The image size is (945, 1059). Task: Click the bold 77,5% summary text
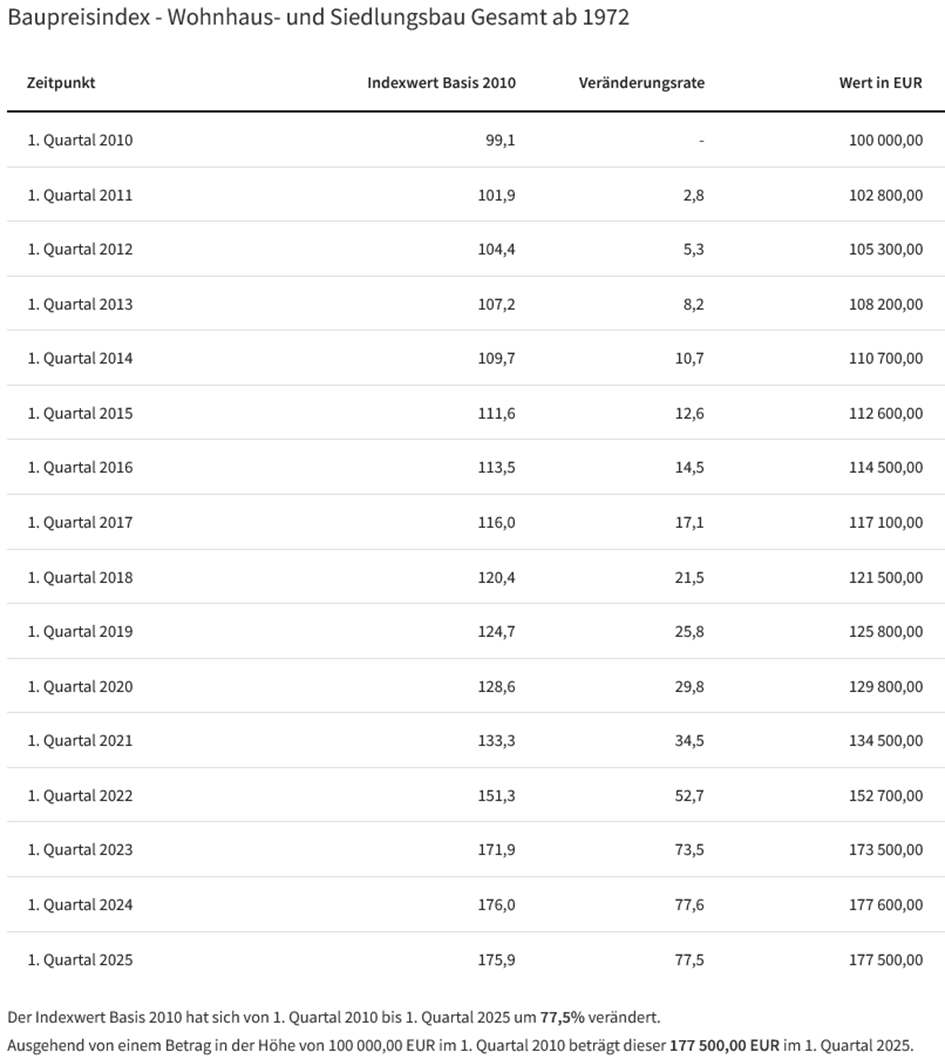[562, 1017]
